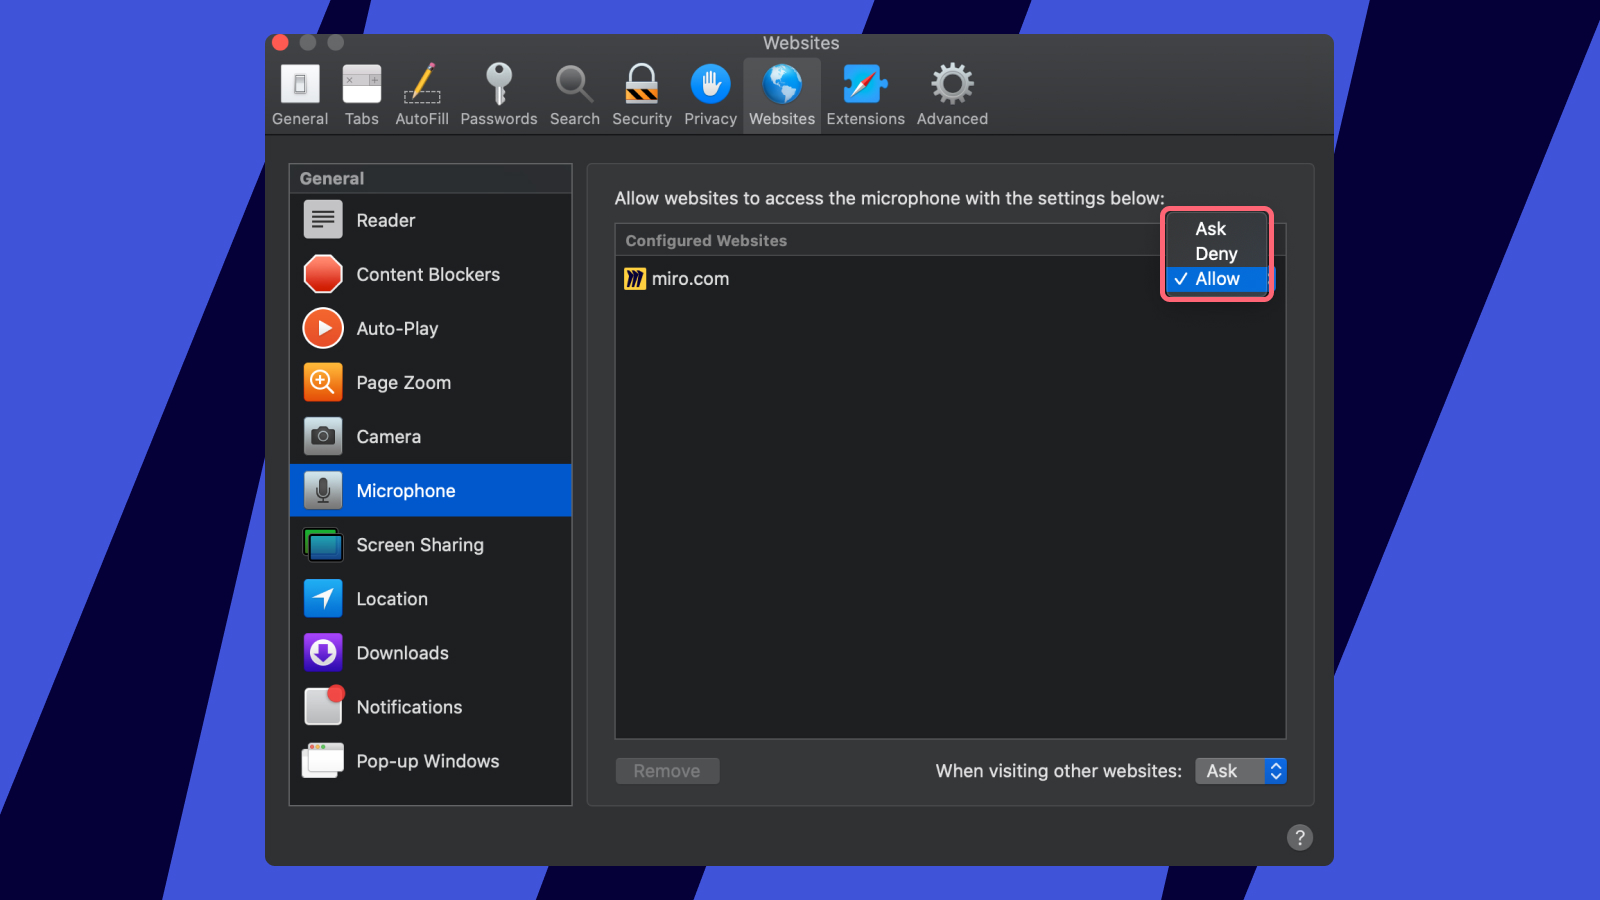Image resolution: width=1600 pixels, height=900 pixels.
Task: Open the General preferences pane icon
Action: click(300, 85)
